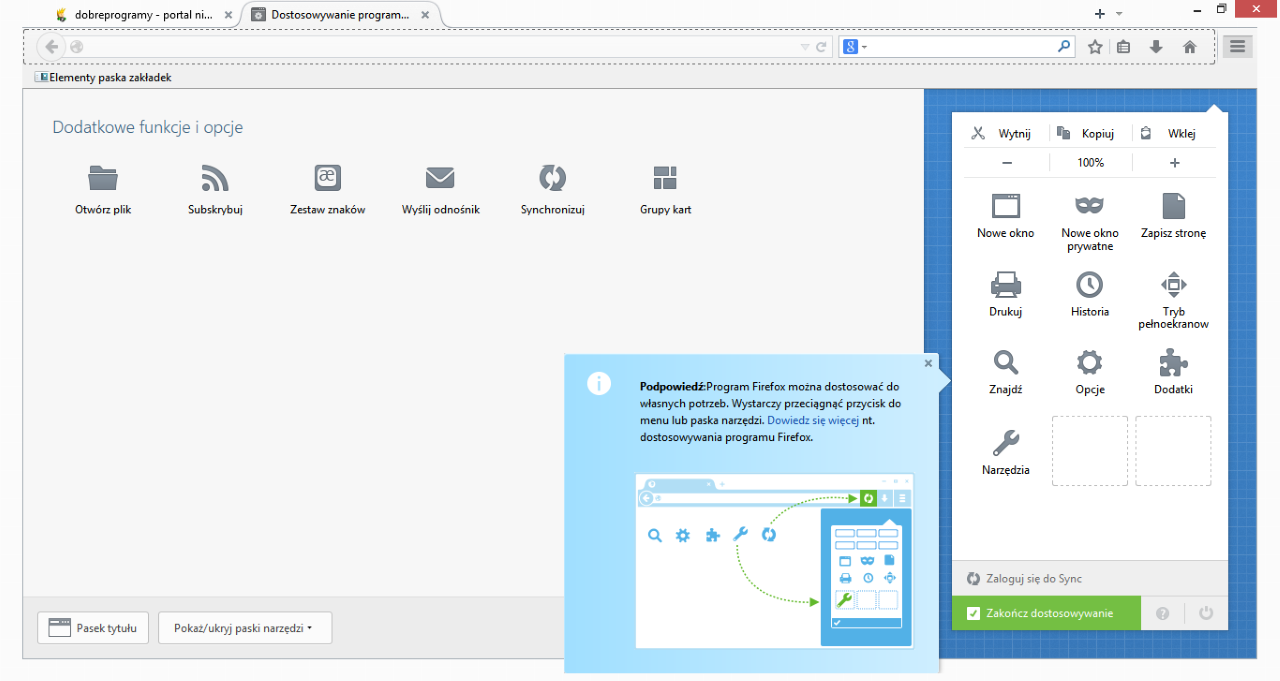This screenshot has height=681, width=1280.
Task: Toggle Pasek tytułu visibility
Action: click(x=92, y=627)
